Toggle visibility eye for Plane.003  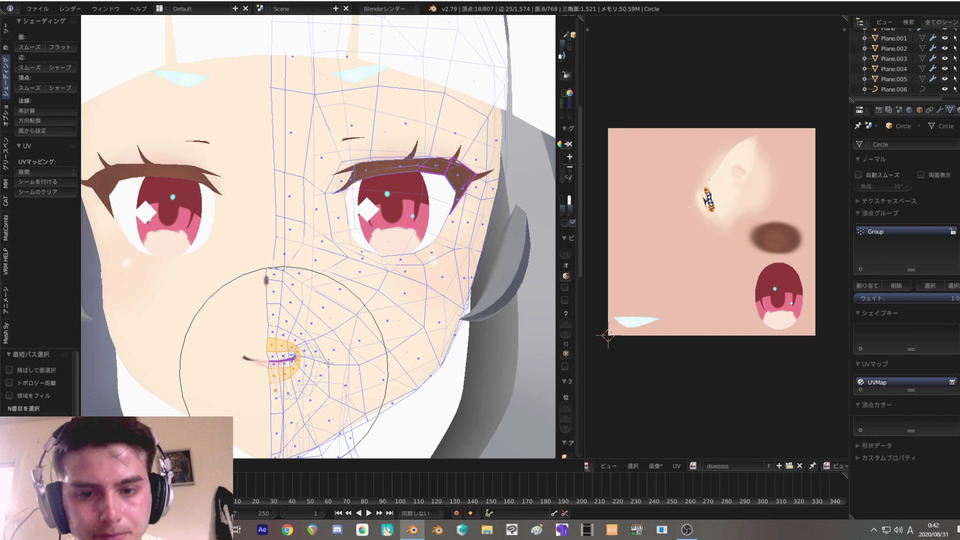pos(944,58)
